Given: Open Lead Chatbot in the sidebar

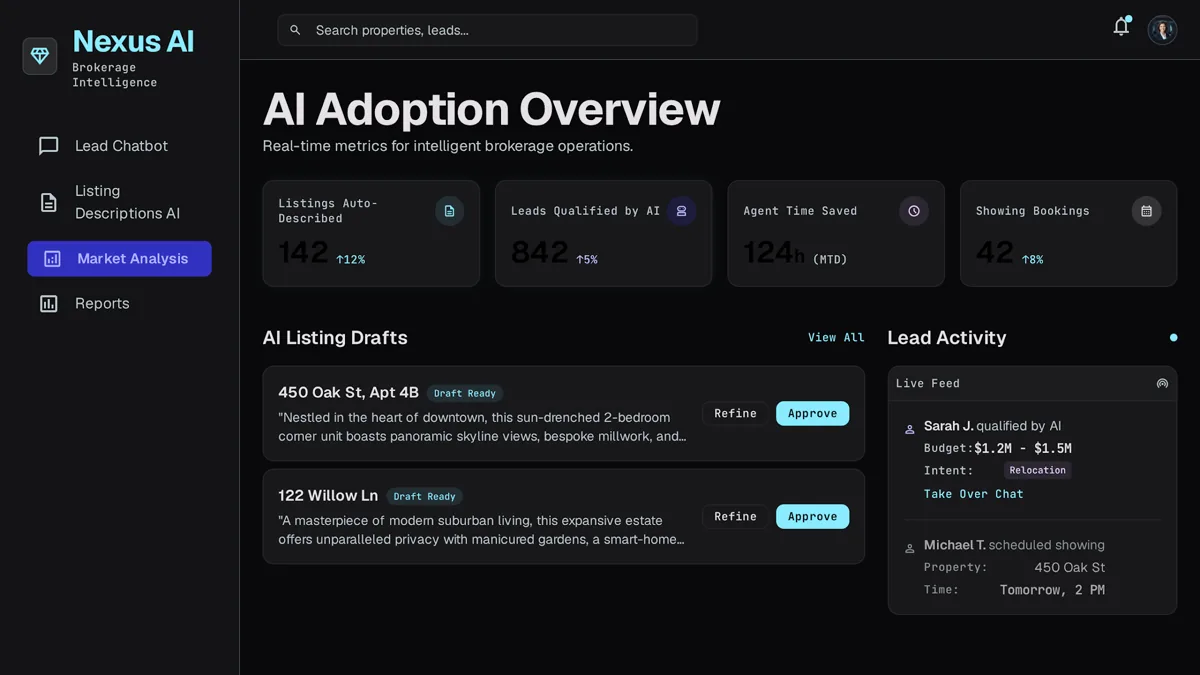Looking at the screenshot, I should (119, 146).
